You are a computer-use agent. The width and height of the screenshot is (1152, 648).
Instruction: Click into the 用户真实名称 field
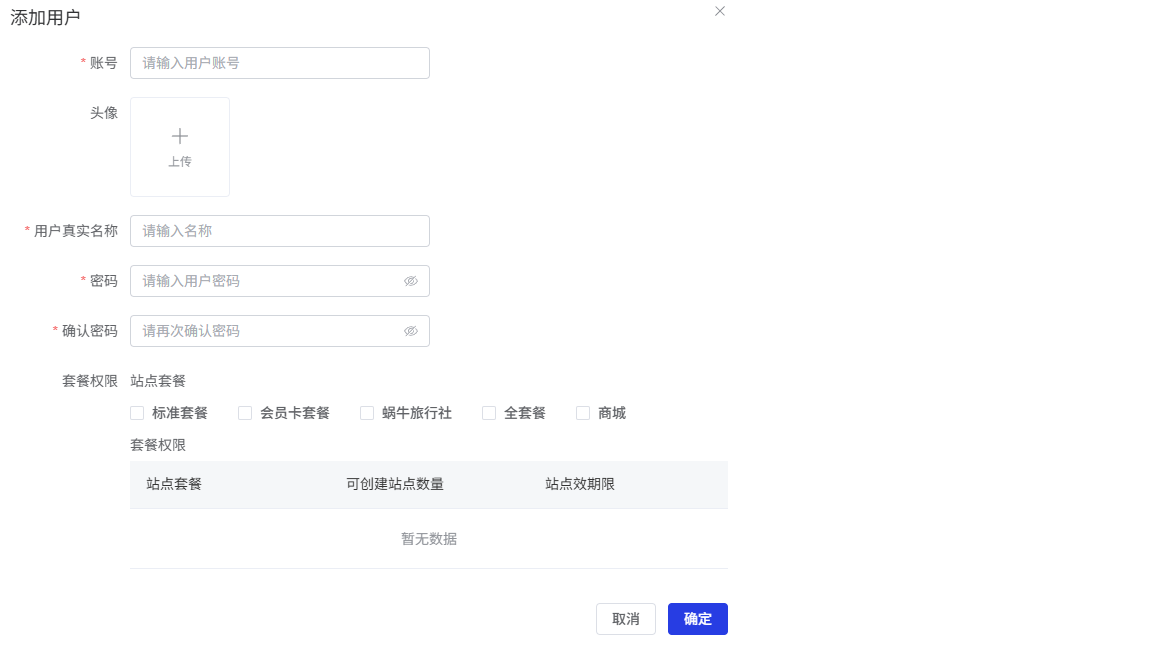(279, 231)
